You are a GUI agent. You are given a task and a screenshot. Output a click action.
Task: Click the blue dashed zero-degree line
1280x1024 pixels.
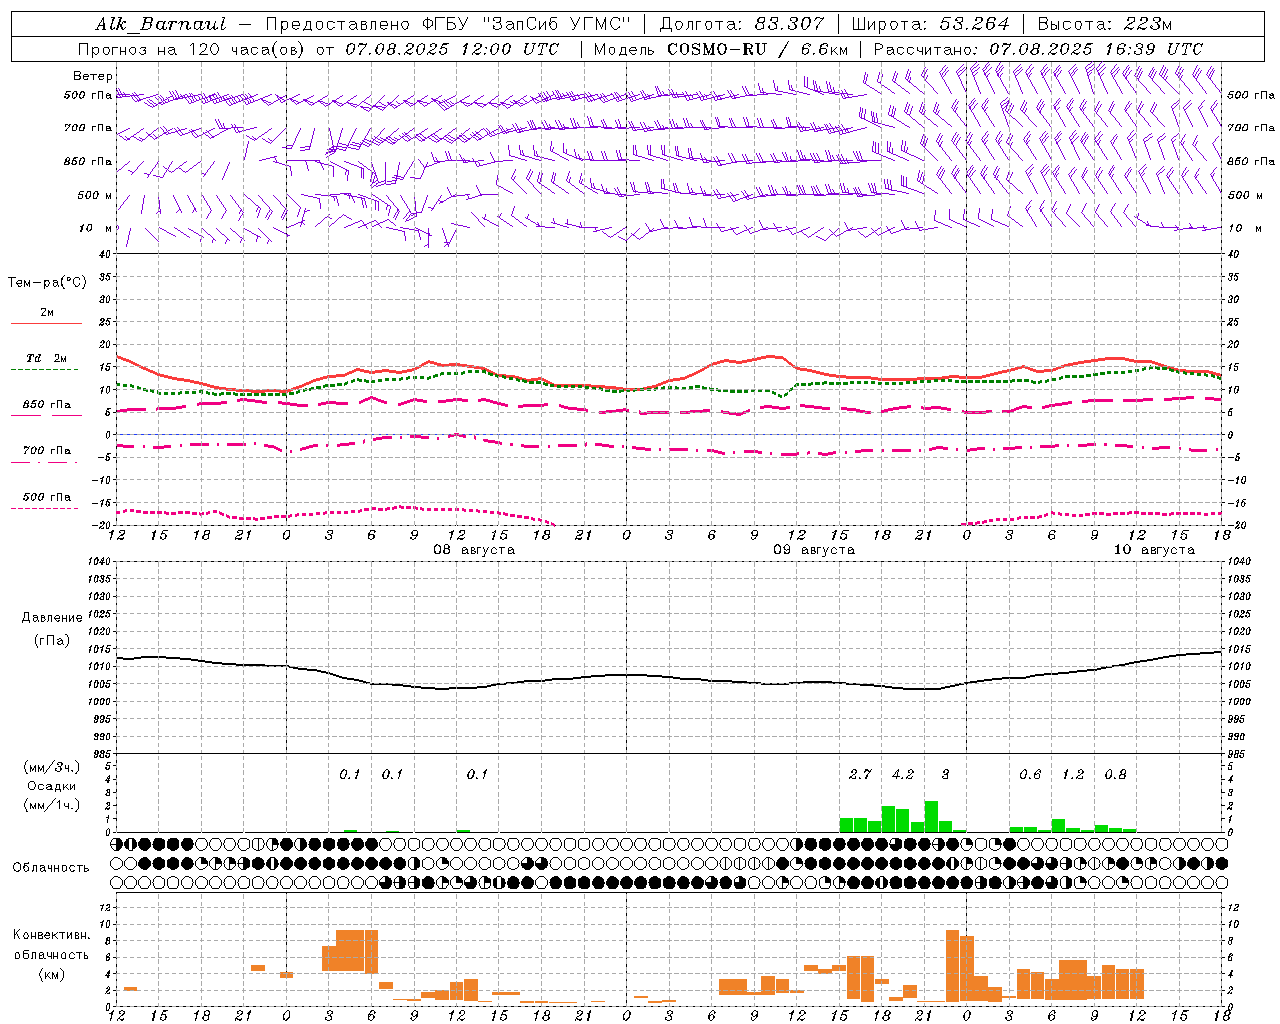(x=668, y=434)
